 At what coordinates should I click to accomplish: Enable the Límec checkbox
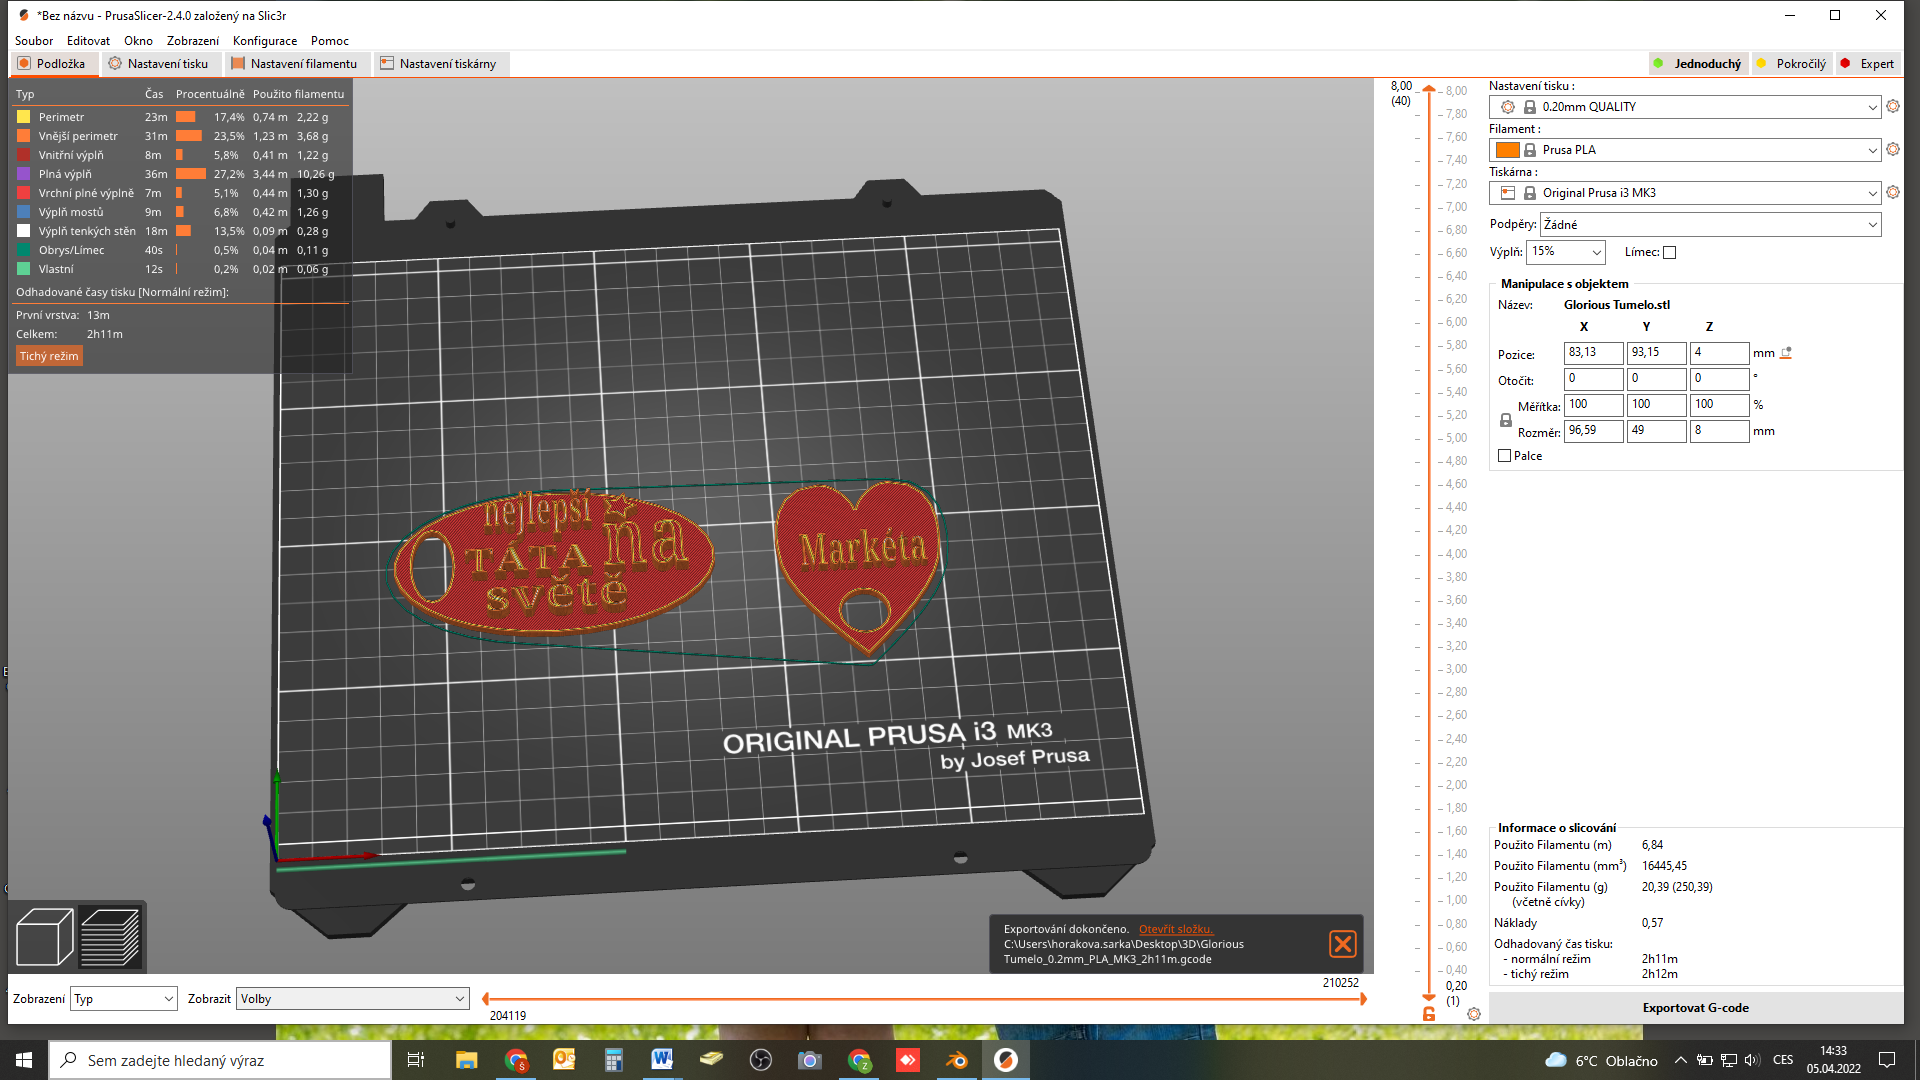[x=1669, y=253]
